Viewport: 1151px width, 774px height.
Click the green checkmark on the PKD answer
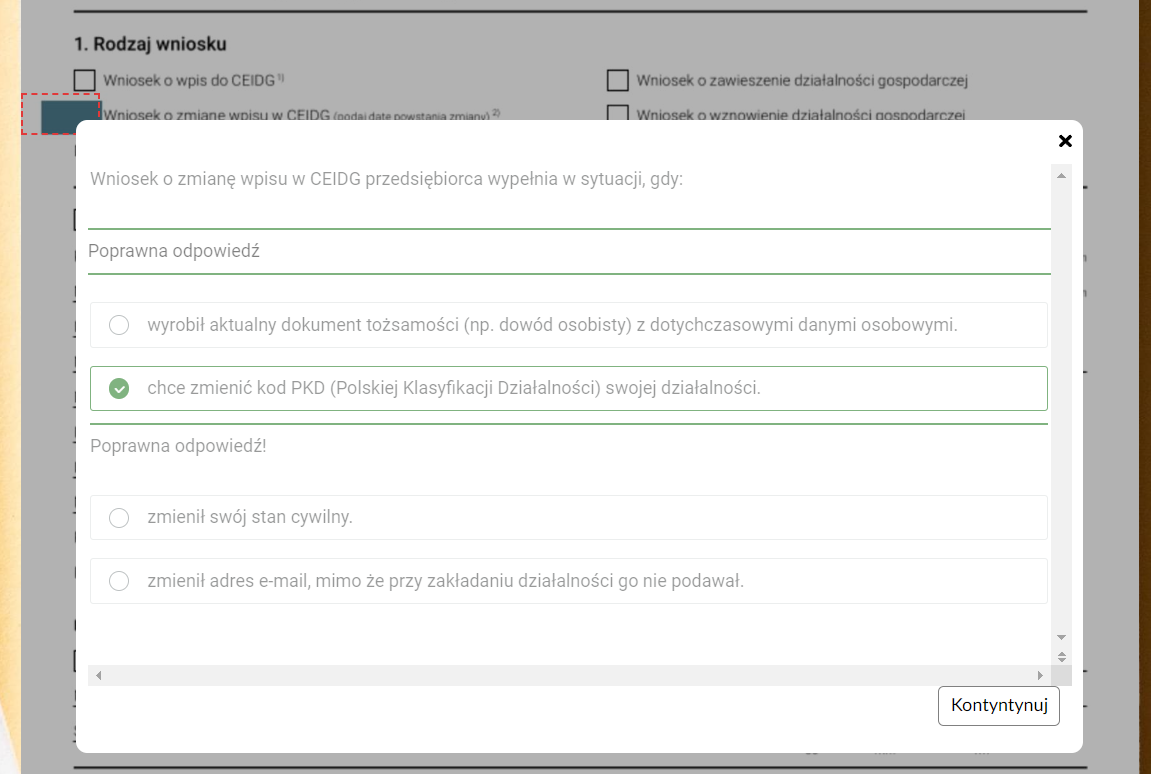(x=119, y=388)
